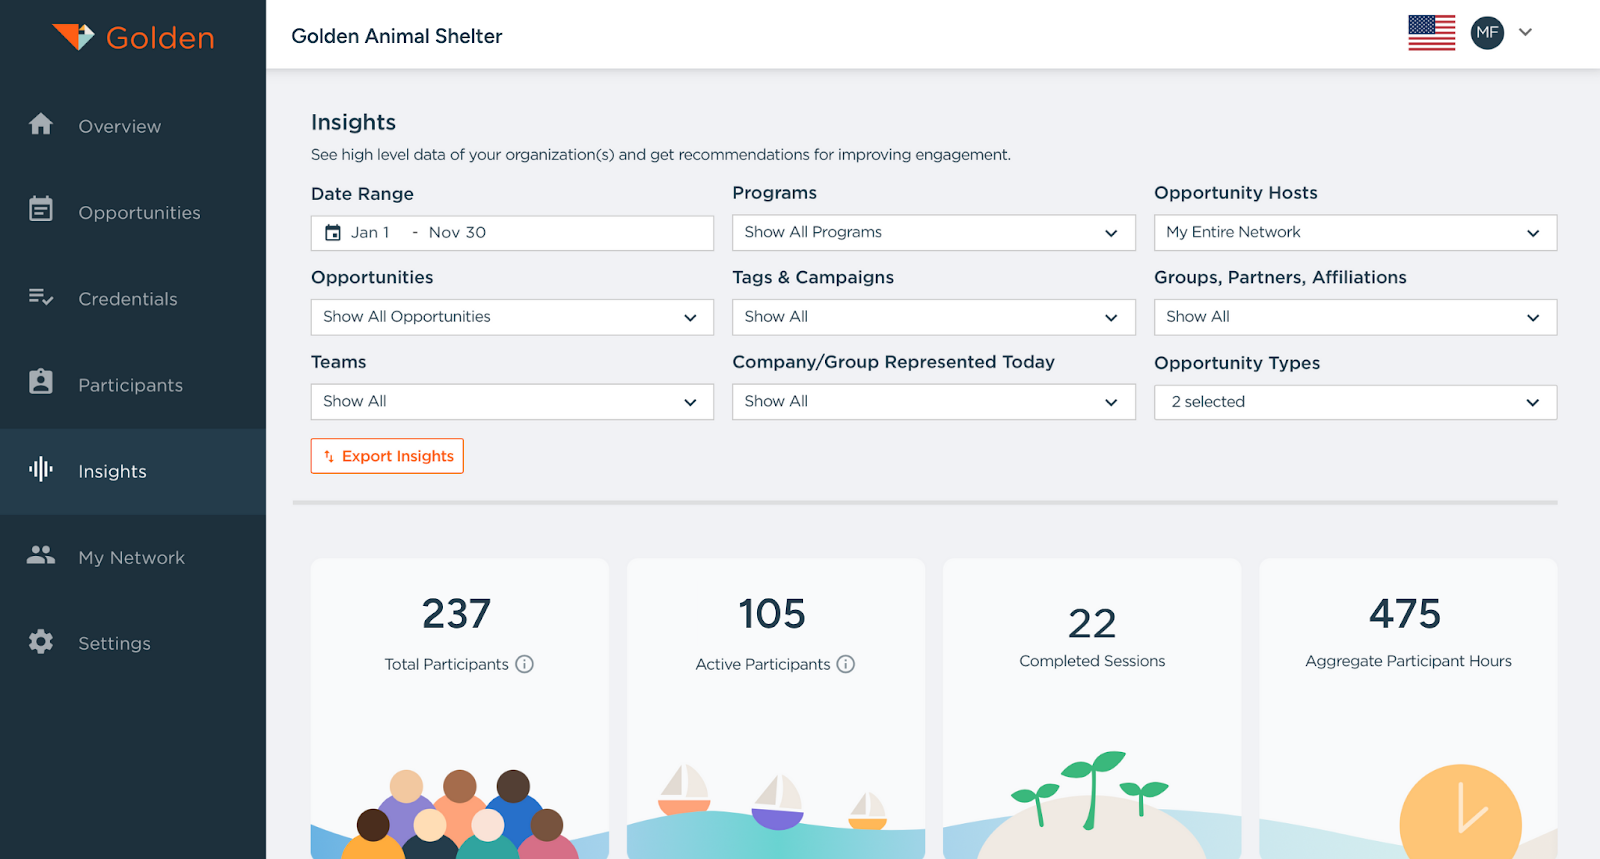Open the Show All Programs dropdown
The width and height of the screenshot is (1600, 859).
click(933, 233)
